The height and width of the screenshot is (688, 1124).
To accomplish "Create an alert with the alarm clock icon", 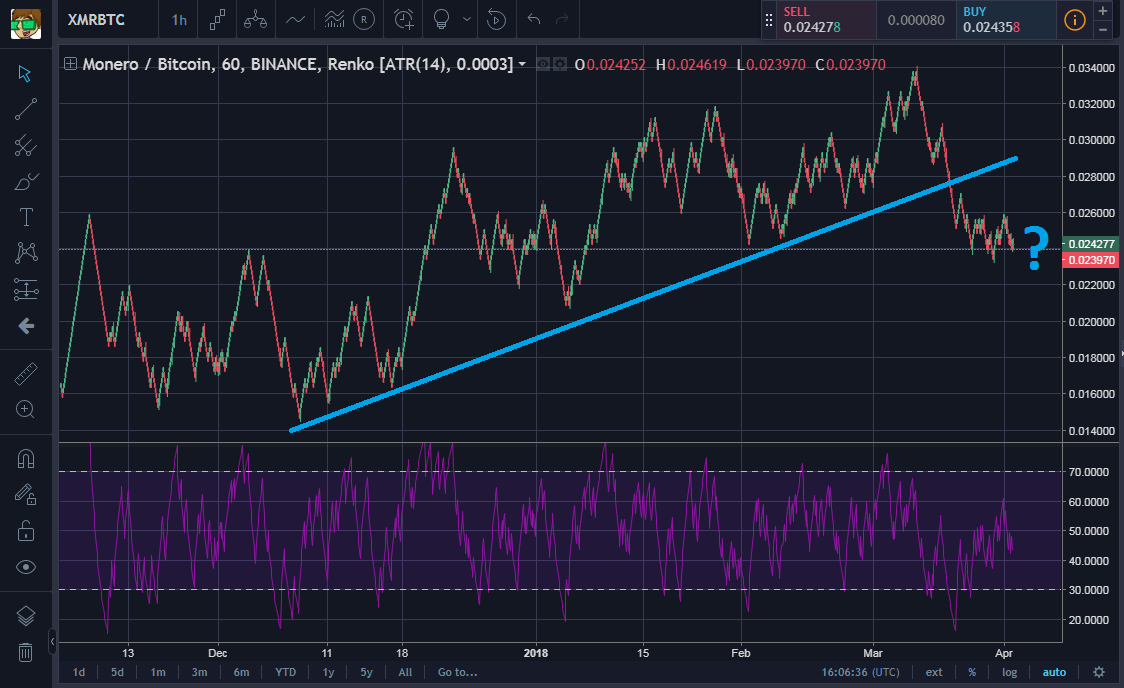I will coord(404,20).
